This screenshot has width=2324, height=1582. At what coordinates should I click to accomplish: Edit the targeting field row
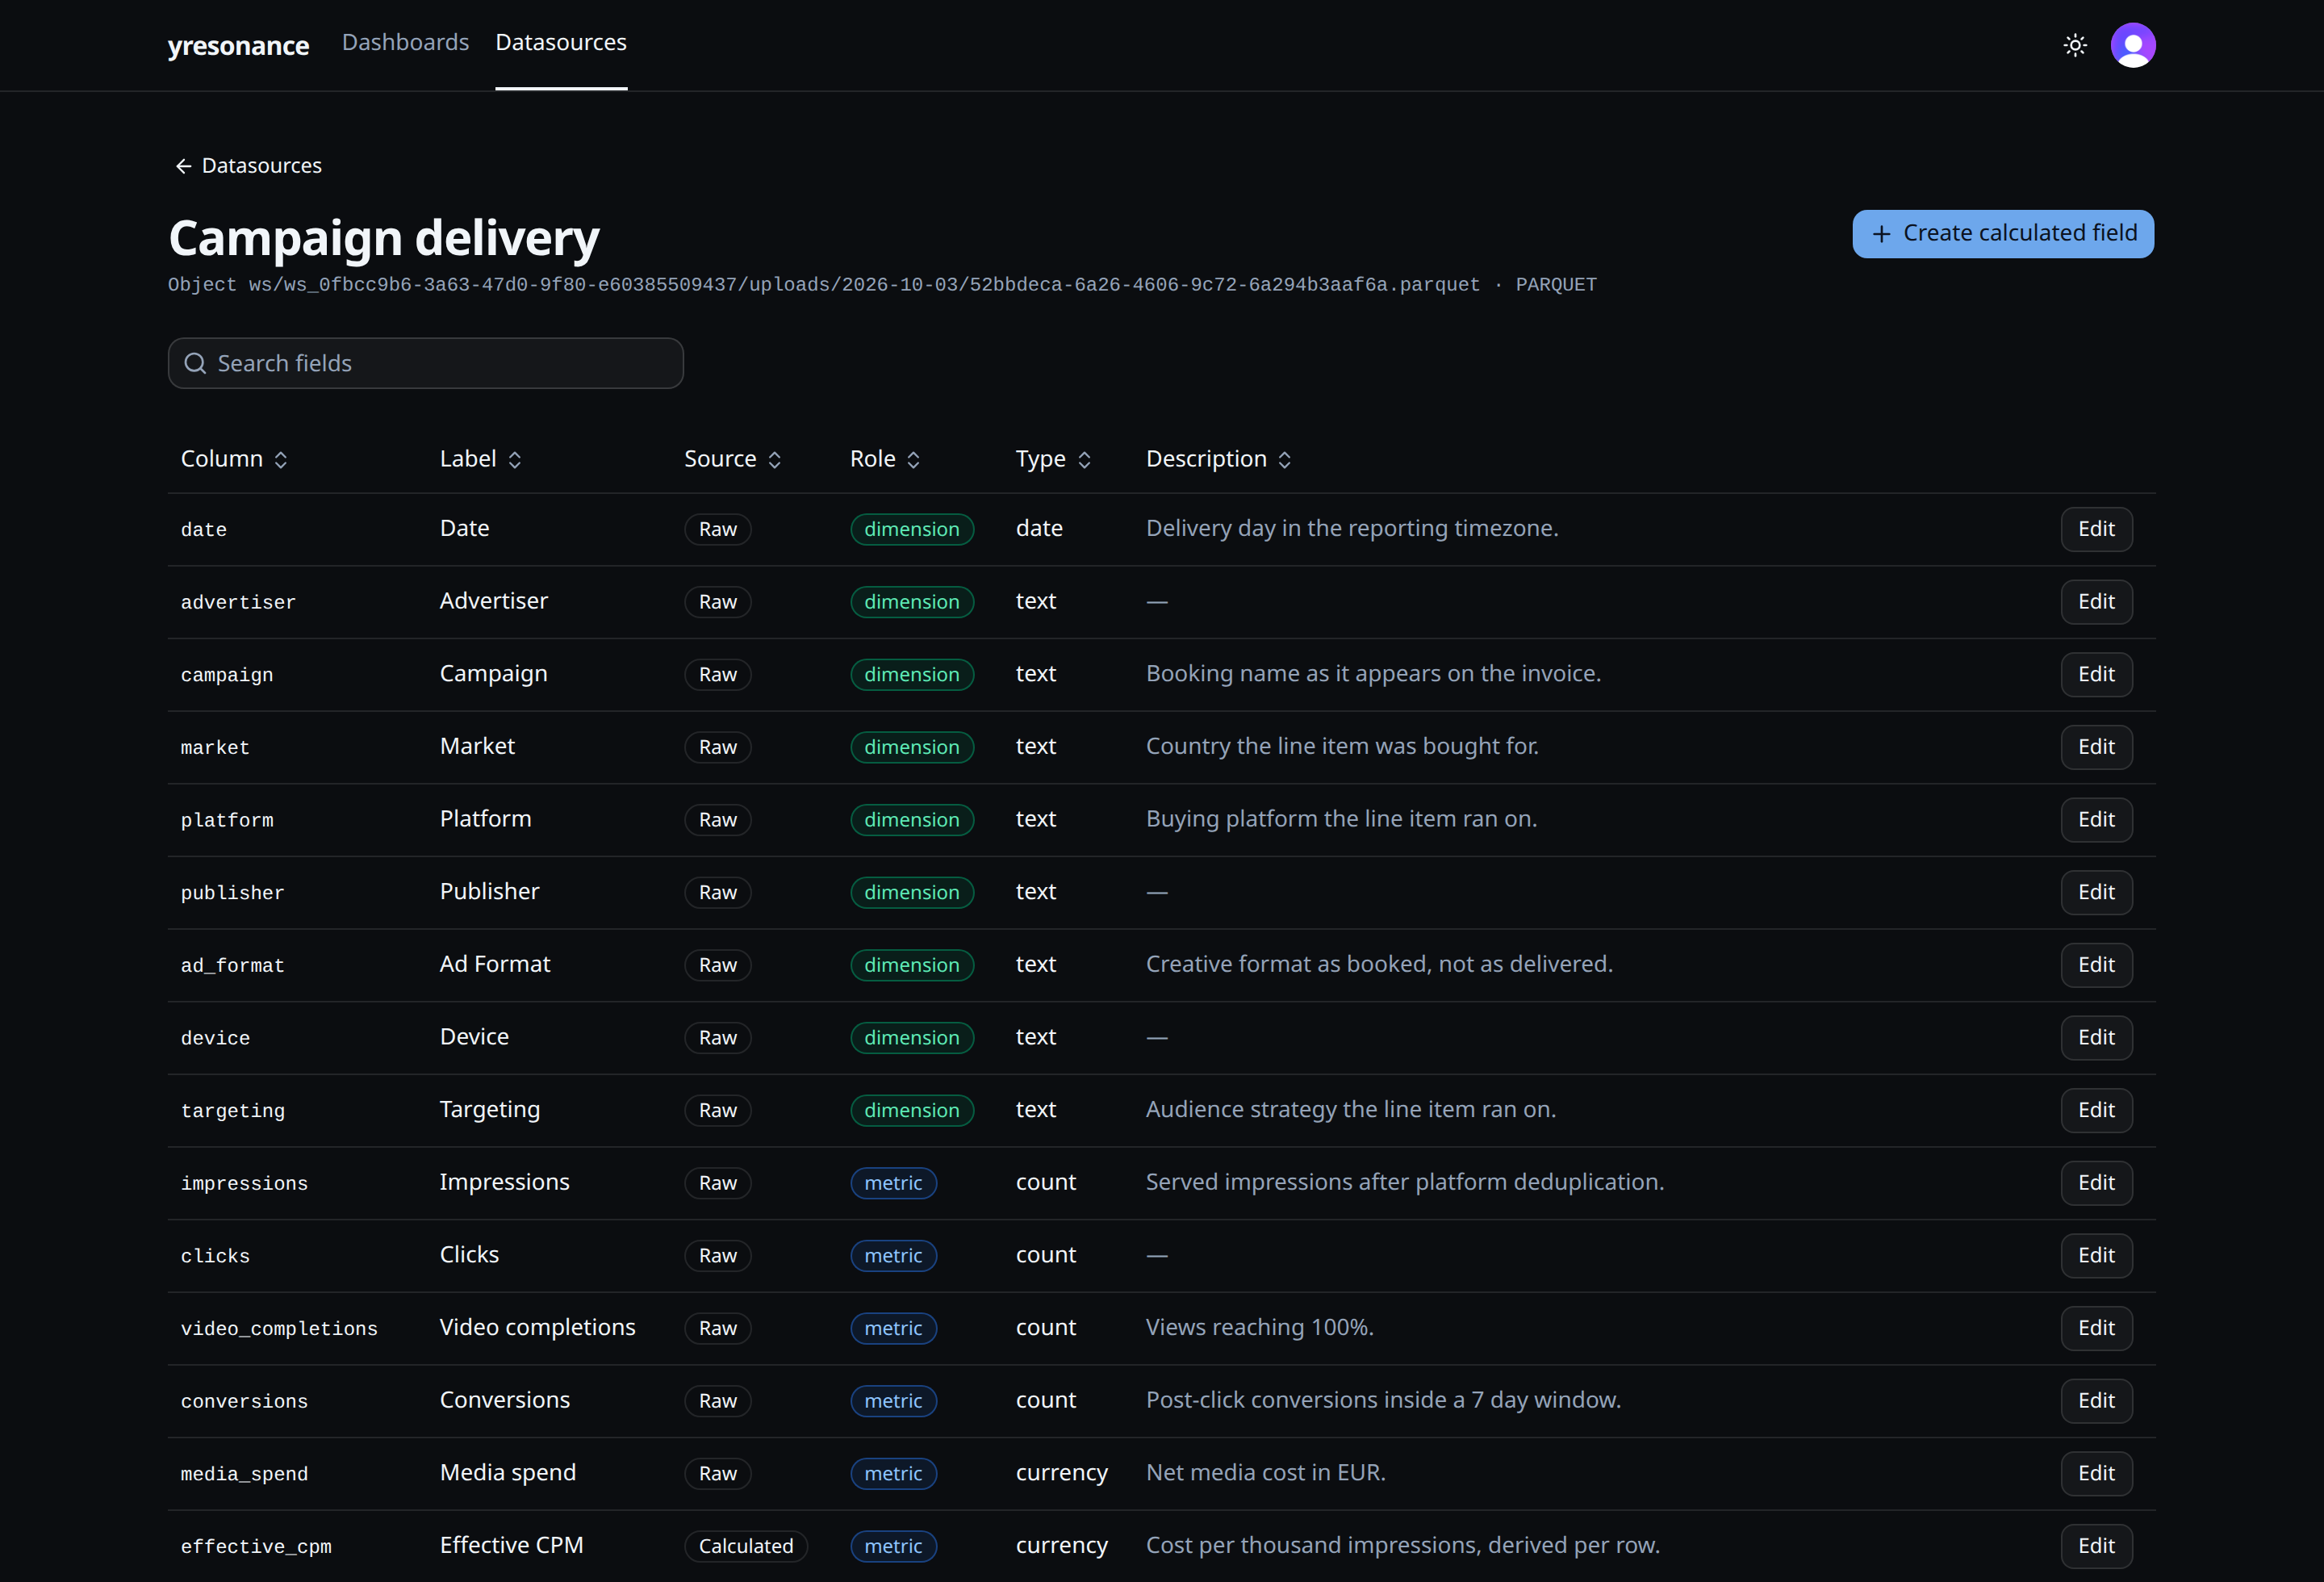(2096, 1110)
